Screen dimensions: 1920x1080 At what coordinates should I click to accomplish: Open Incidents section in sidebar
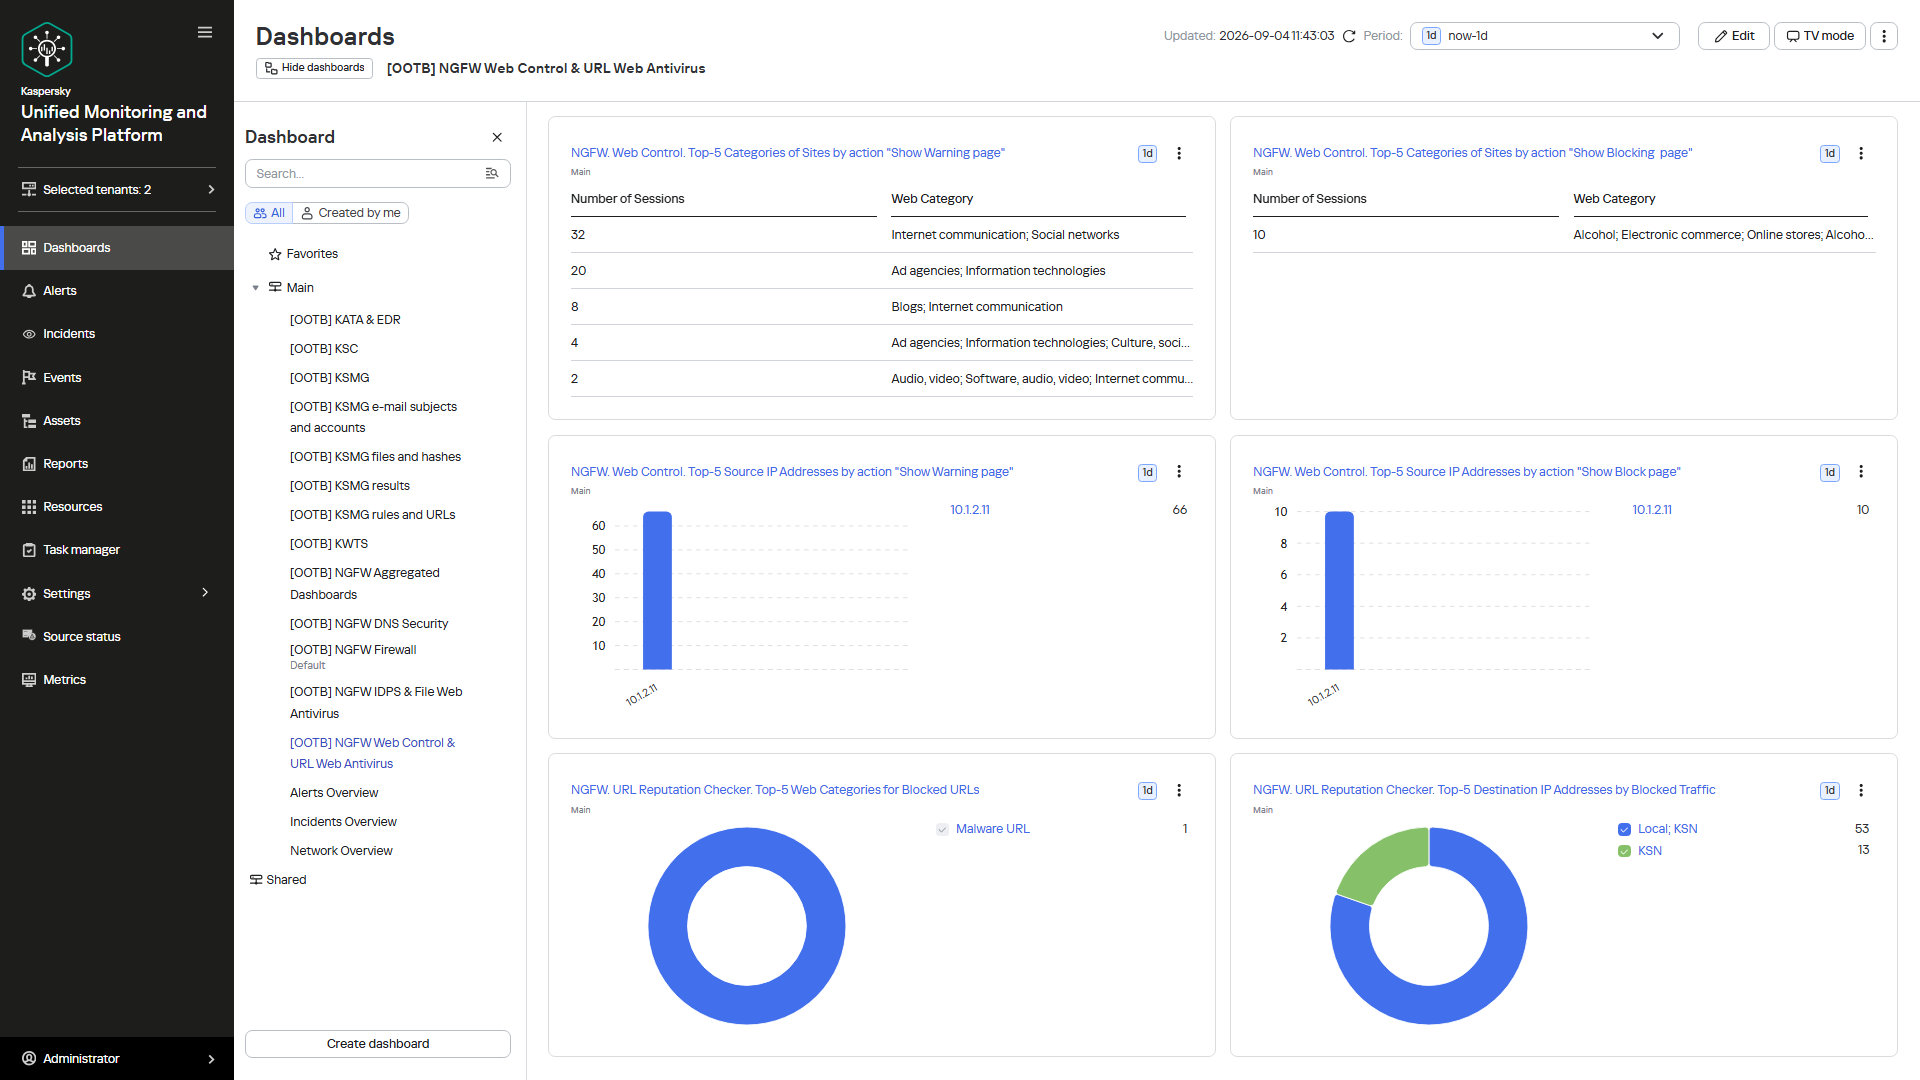(x=117, y=334)
